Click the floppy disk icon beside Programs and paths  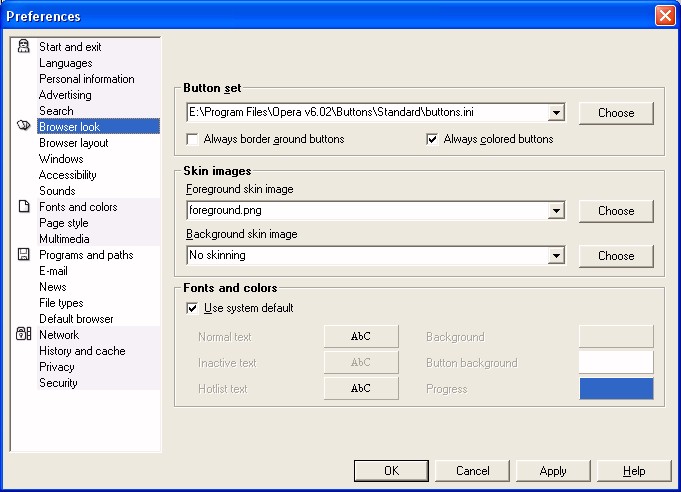(23, 254)
